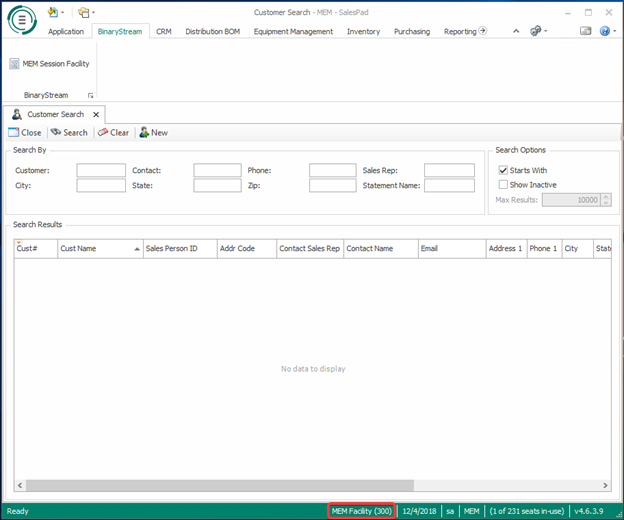Screen dimensions: 624x520
Task: Clear the search fields with Clear
Action: (113, 132)
